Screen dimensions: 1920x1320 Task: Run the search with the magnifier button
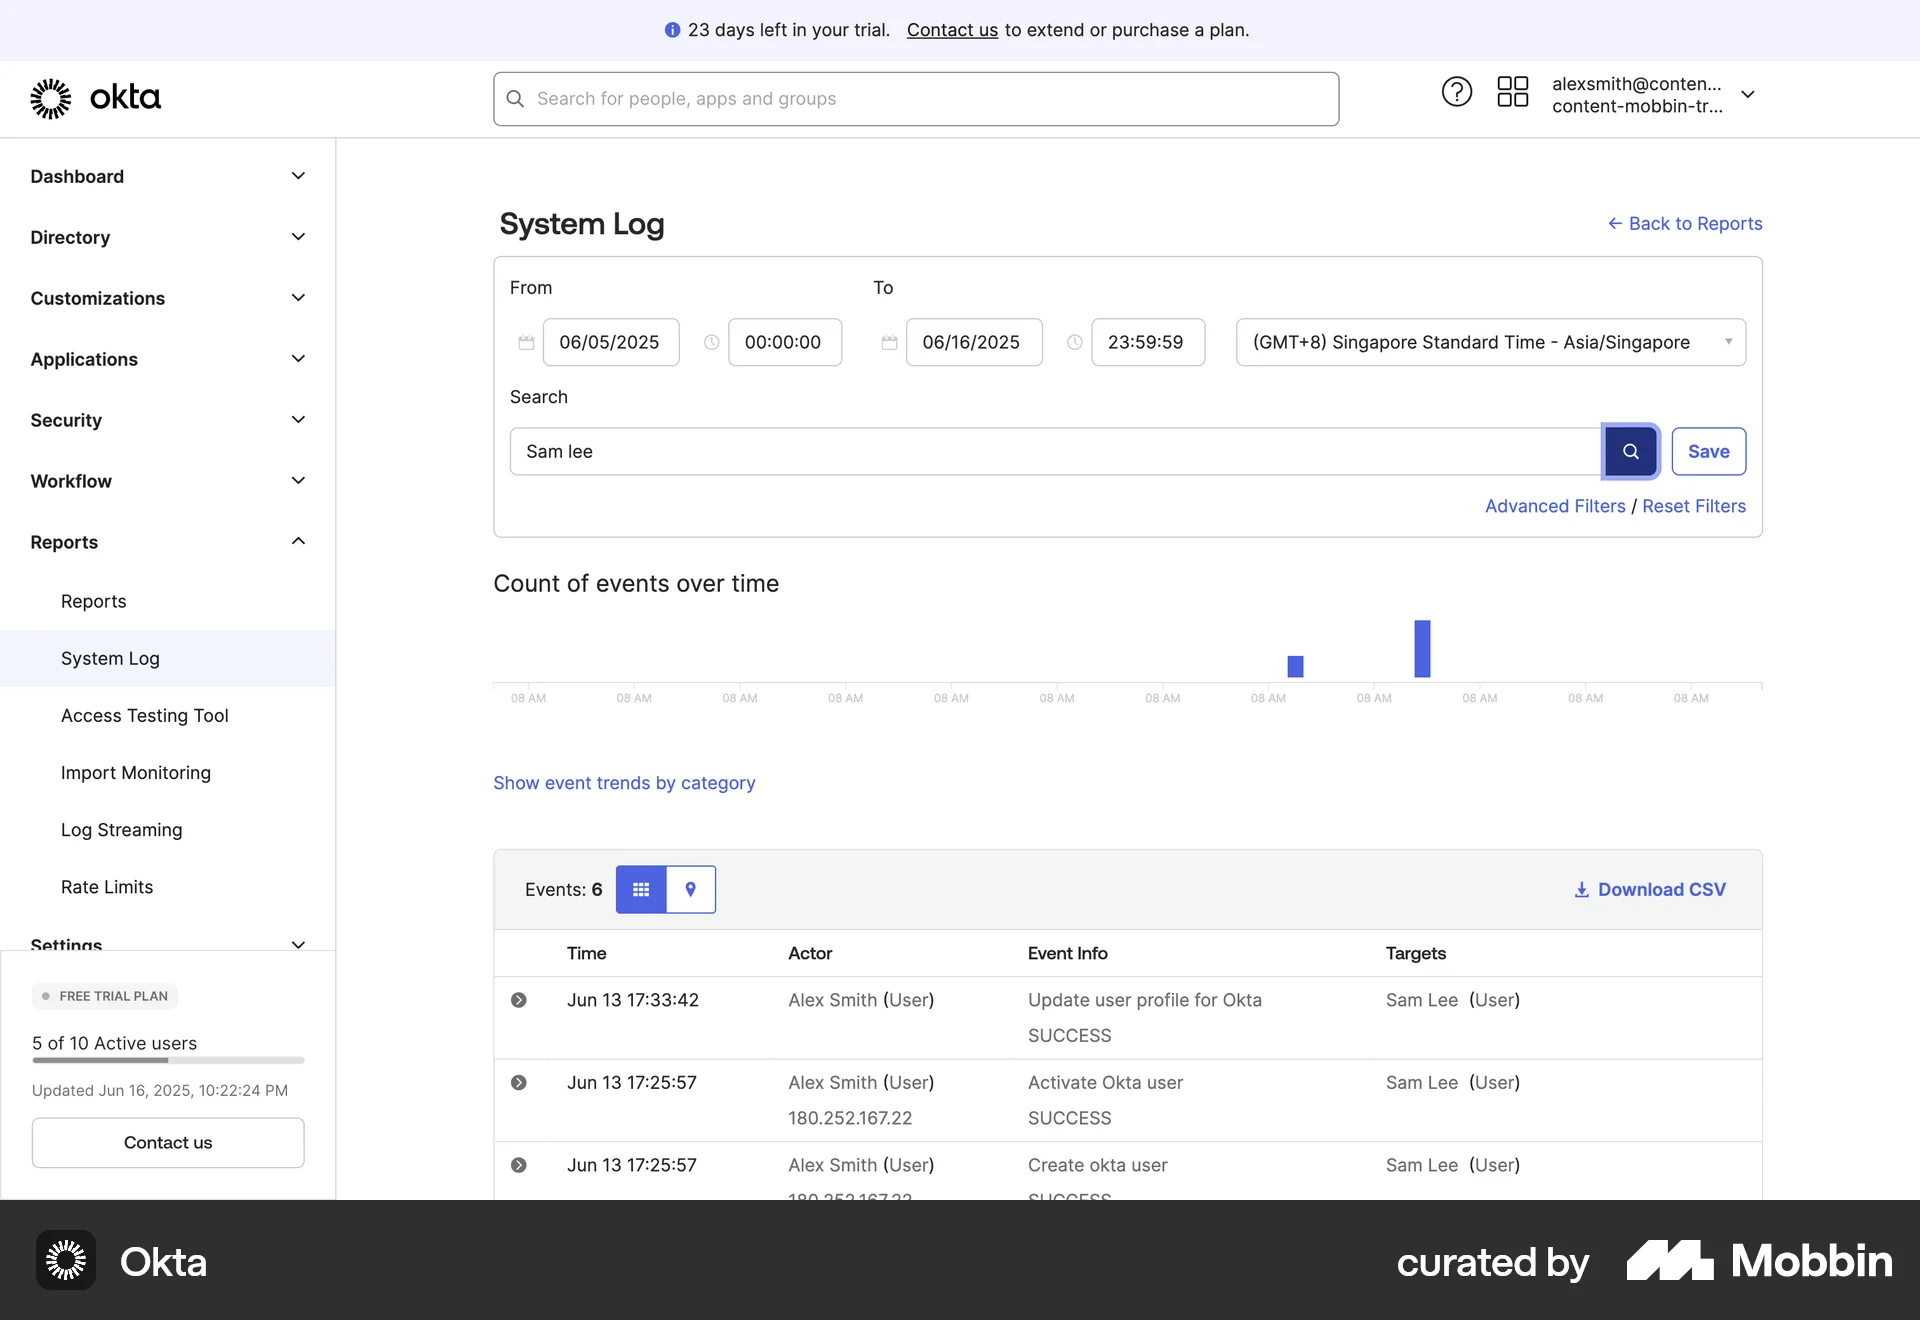click(x=1630, y=451)
